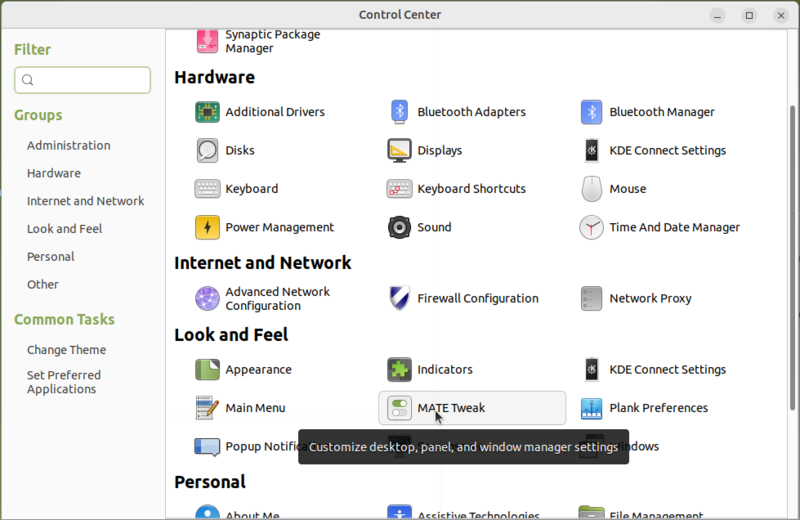
Task: Click the filter search magnifier icon
Action: pyautogui.click(x=28, y=80)
